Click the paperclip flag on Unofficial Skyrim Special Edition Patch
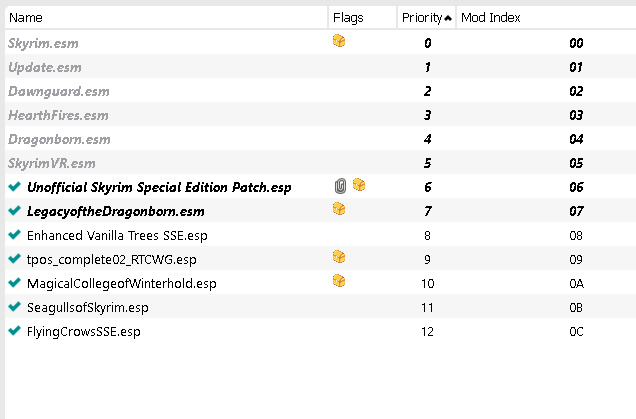Screen dimensions: 636x419 pyautogui.click(x=340, y=186)
